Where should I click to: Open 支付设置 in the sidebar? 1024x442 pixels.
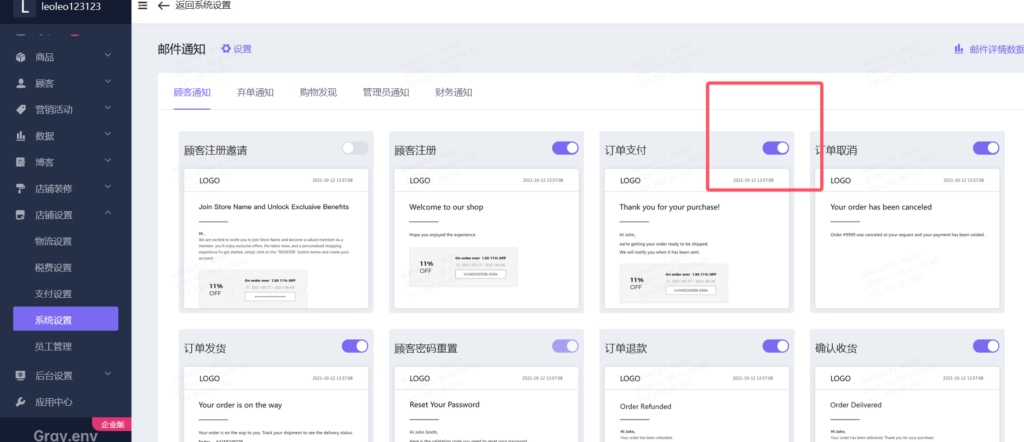click(x=53, y=294)
